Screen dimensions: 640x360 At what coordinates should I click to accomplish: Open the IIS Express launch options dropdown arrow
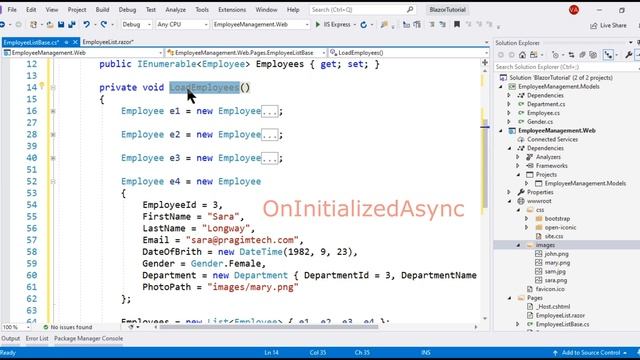tap(355, 24)
